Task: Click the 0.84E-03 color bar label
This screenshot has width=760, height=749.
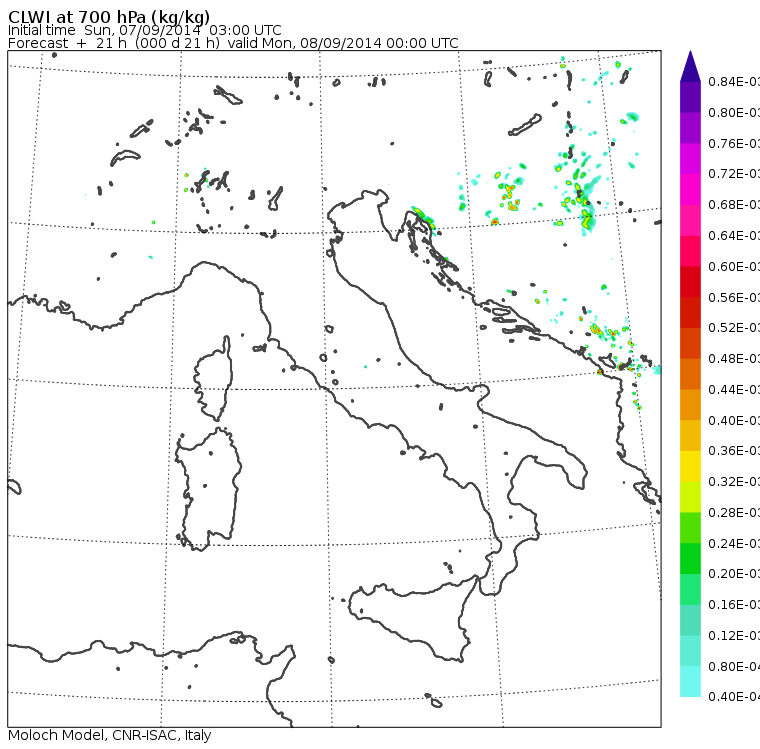Action: (734, 81)
